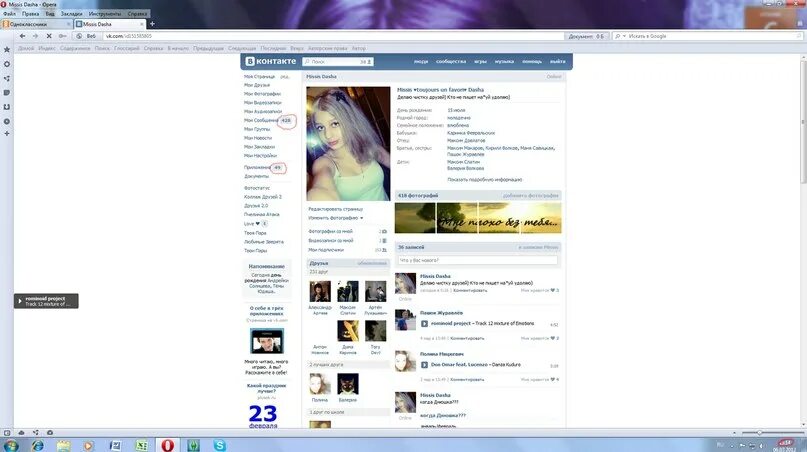Click the vk.com address bar
Screen dimensions: 807x452
pos(334,36)
